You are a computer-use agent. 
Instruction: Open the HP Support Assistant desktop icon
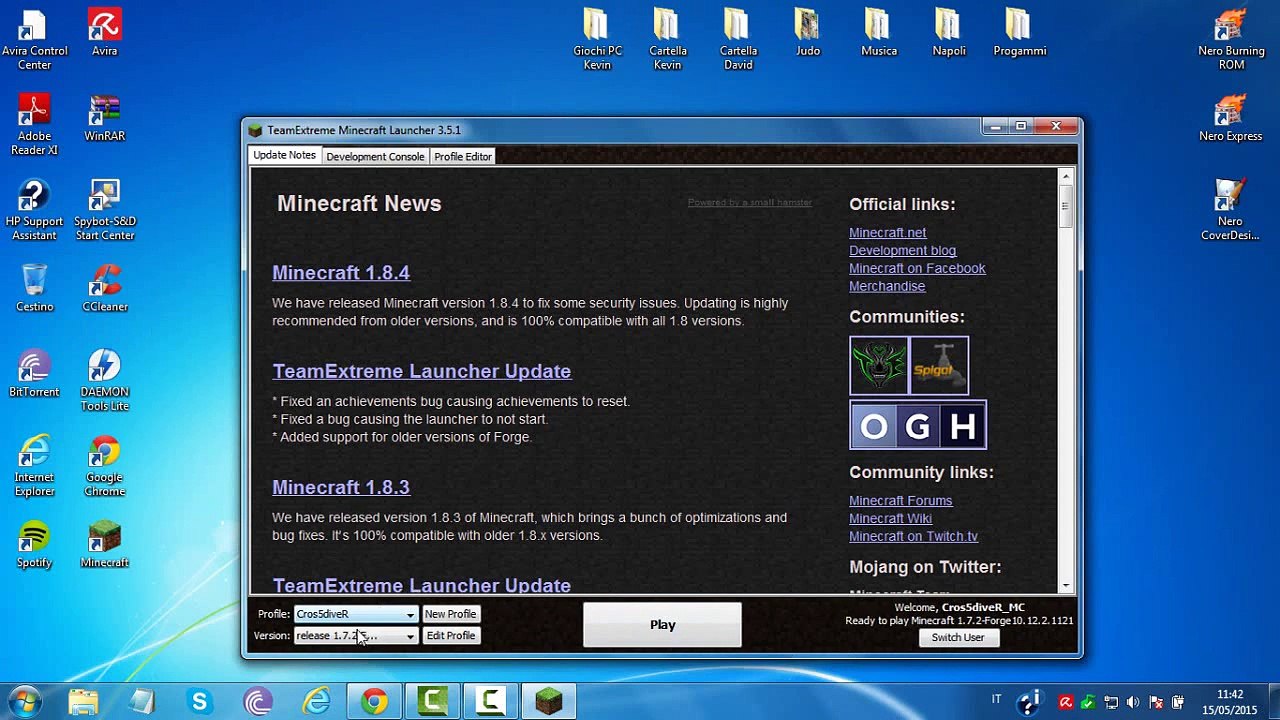pos(34,210)
